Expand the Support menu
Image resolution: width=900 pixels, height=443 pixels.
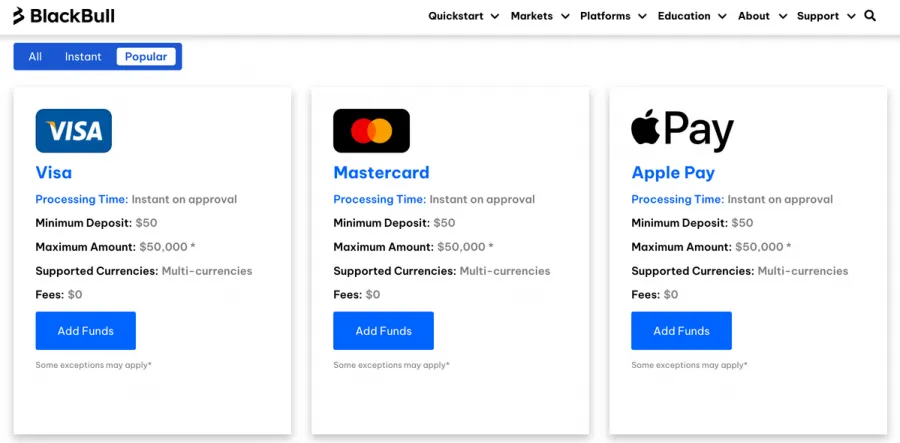tap(825, 16)
